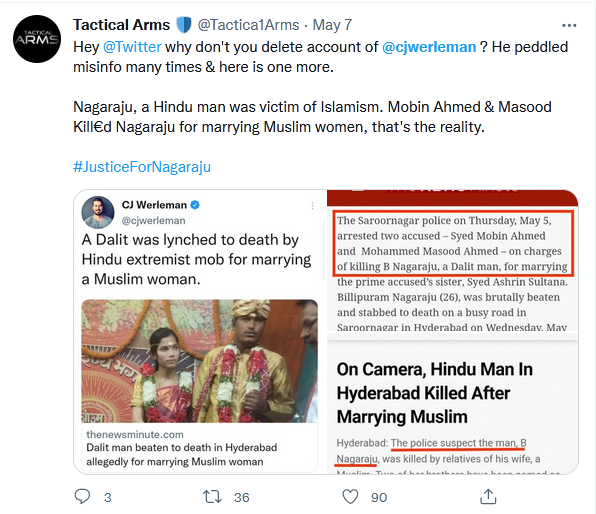Like the tweet with the heart icon
This screenshot has width=596, height=514.
[350, 497]
